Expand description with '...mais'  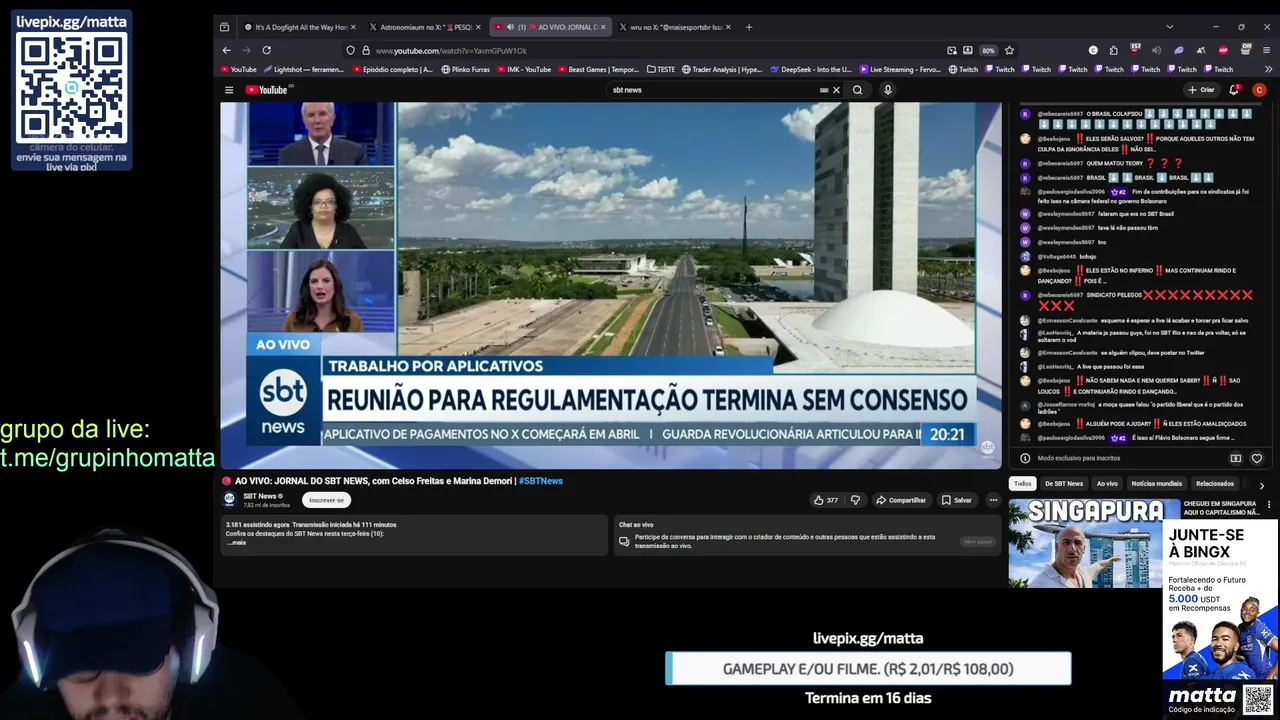click(x=237, y=543)
